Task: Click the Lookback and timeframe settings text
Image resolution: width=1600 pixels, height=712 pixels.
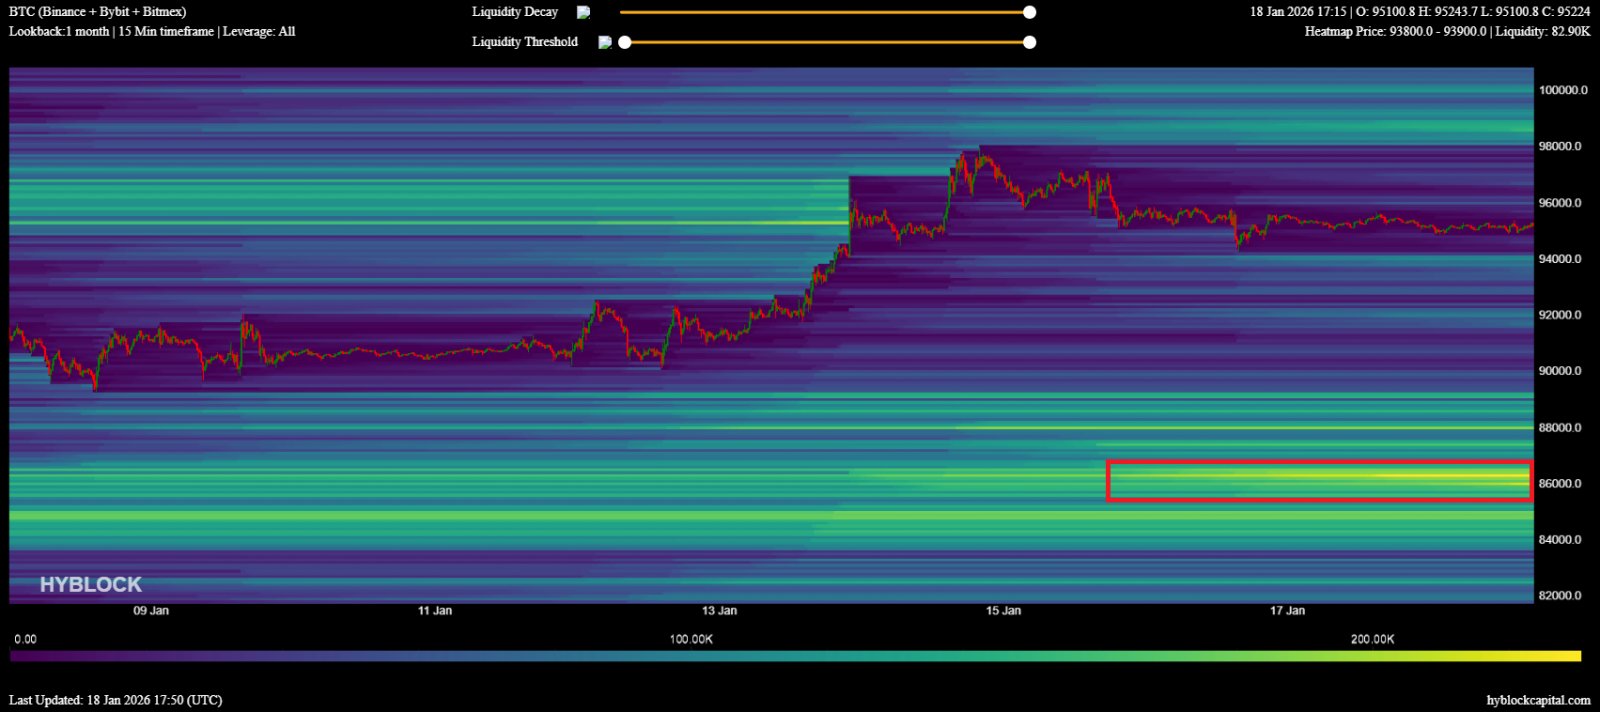Action: [152, 32]
